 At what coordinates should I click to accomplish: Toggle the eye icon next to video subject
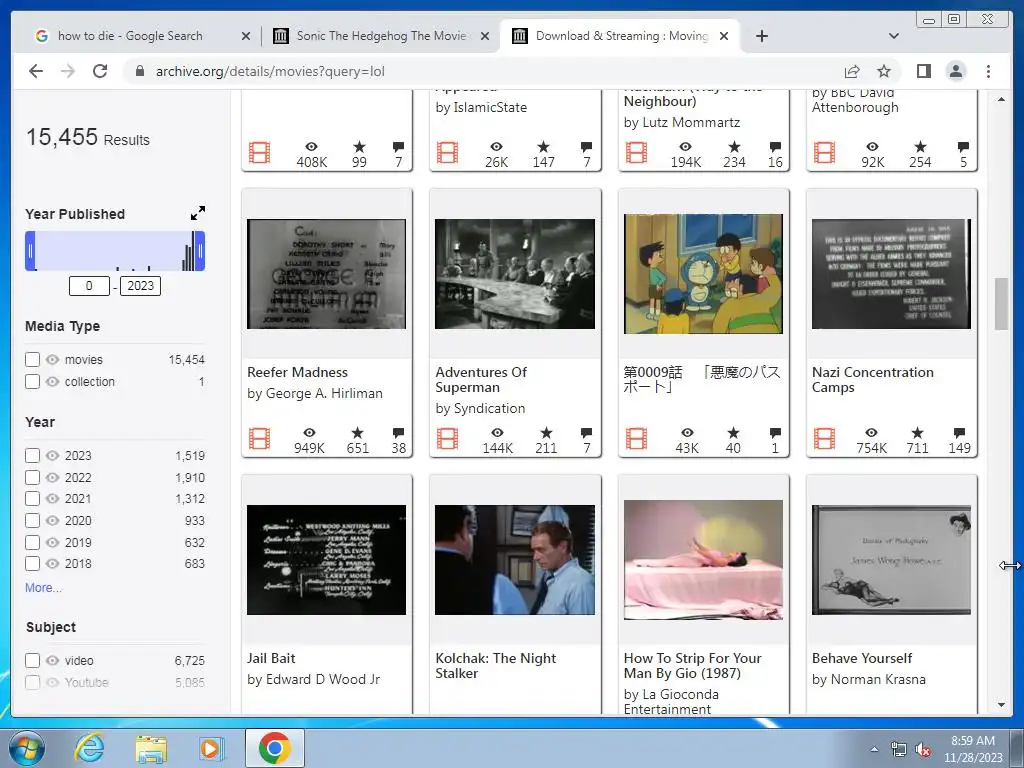(x=52, y=661)
